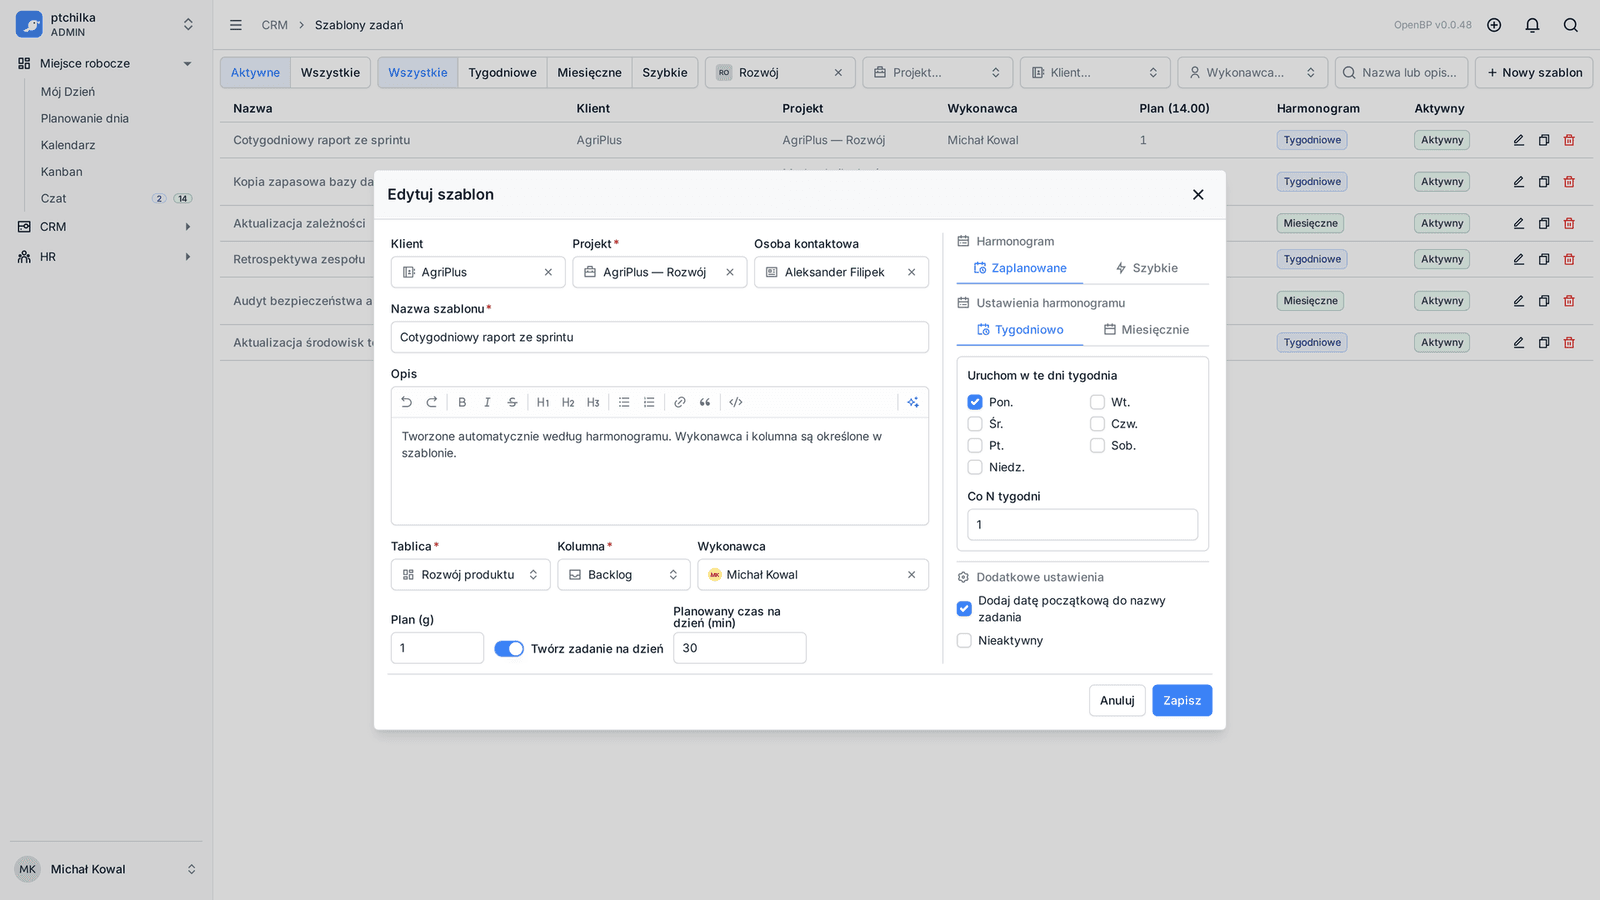Click the AI sparkle icon in the editor

pyautogui.click(x=913, y=402)
